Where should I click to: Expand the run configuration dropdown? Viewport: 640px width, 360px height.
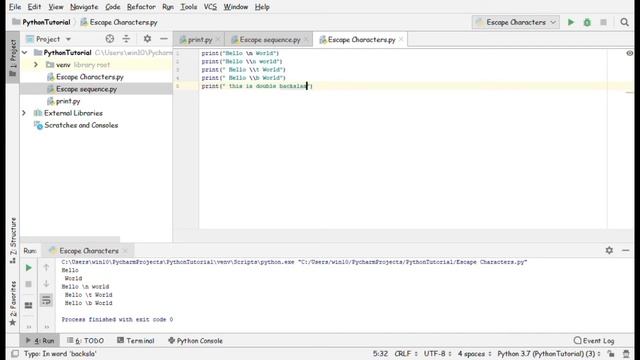pos(516,22)
